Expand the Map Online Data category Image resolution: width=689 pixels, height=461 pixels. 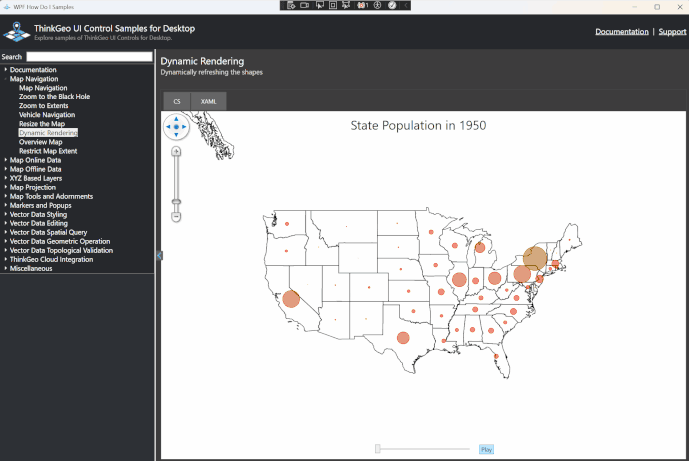click(6, 160)
